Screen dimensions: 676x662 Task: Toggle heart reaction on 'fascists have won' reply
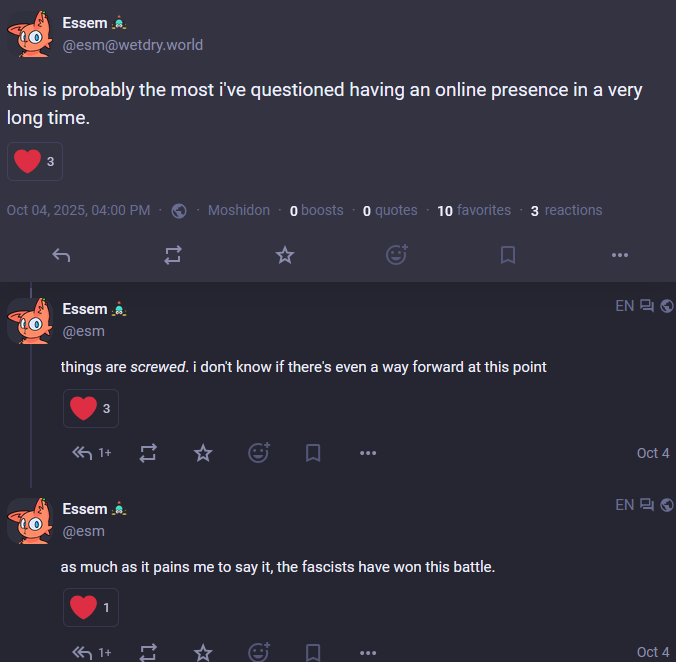[91, 607]
